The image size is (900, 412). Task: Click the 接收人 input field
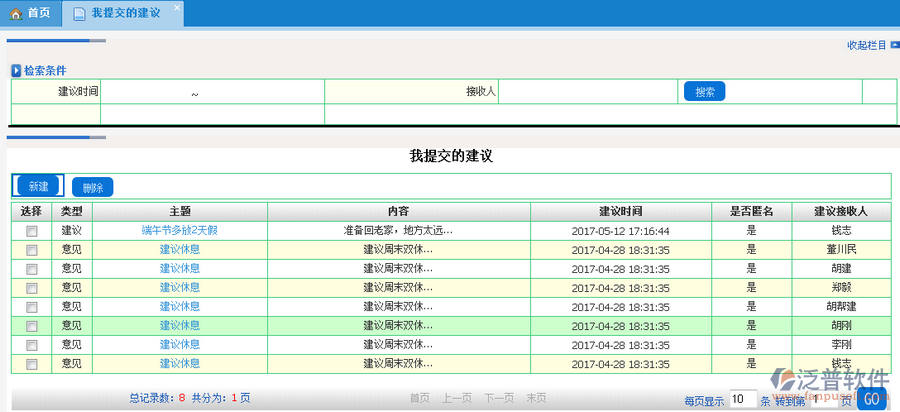pos(588,92)
